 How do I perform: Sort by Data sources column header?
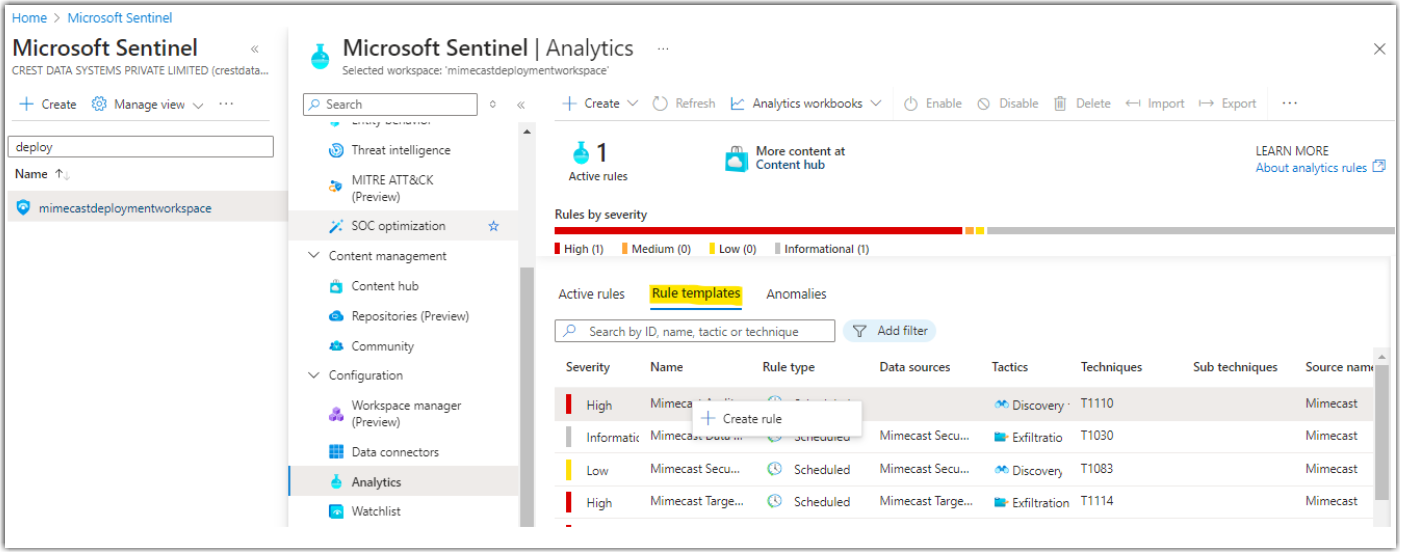click(x=915, y=367)
